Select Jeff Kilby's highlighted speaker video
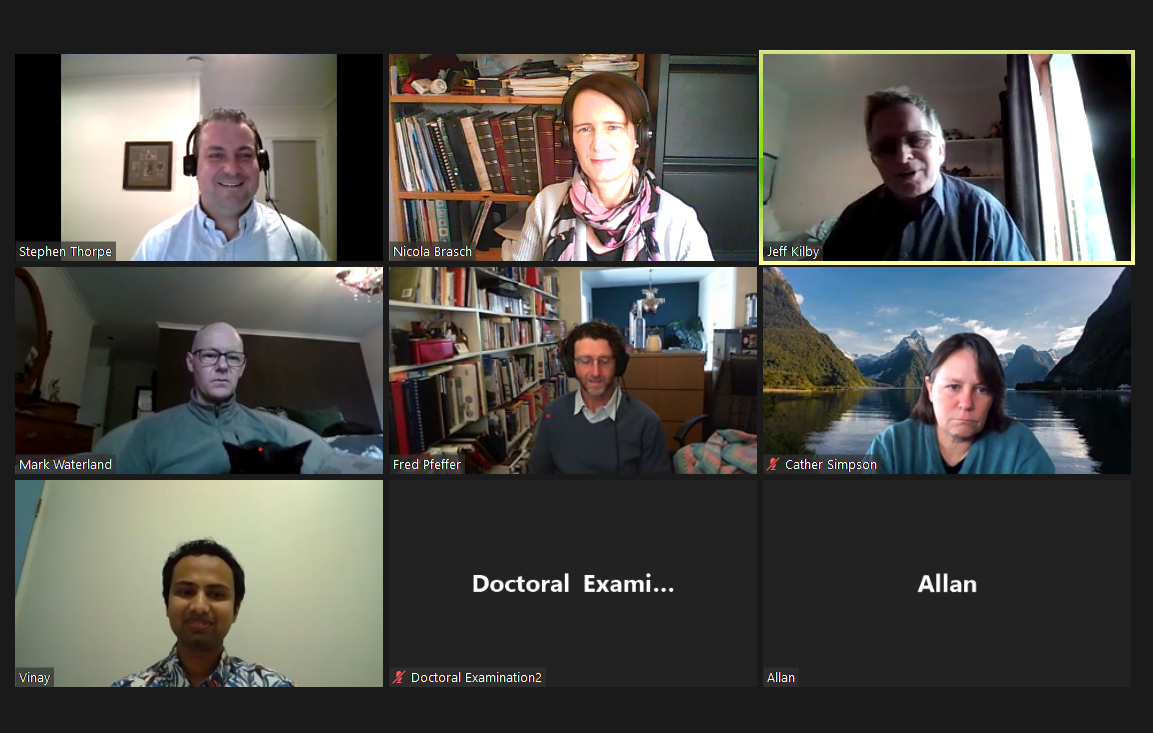This screenshot has height=733, width=1153. click(947, 157)
